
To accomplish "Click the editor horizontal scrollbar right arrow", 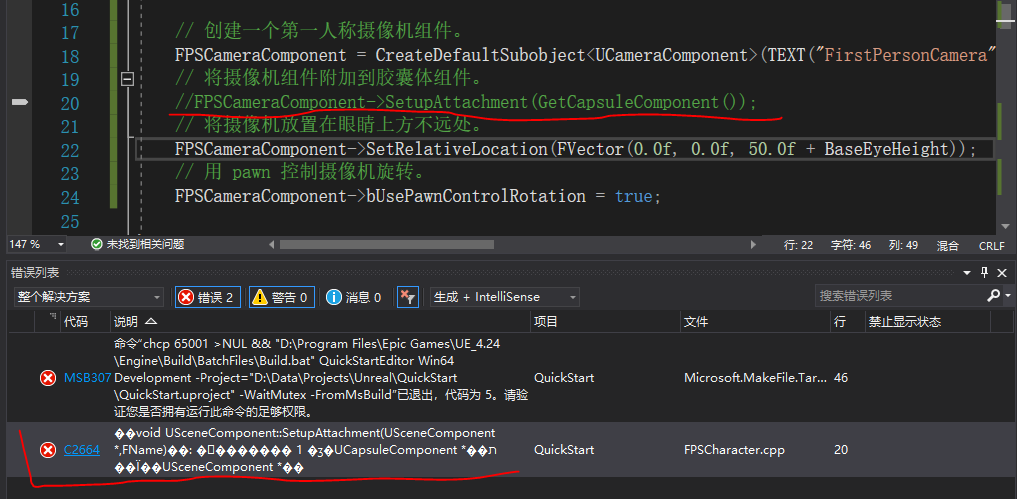I will [753, 245].
